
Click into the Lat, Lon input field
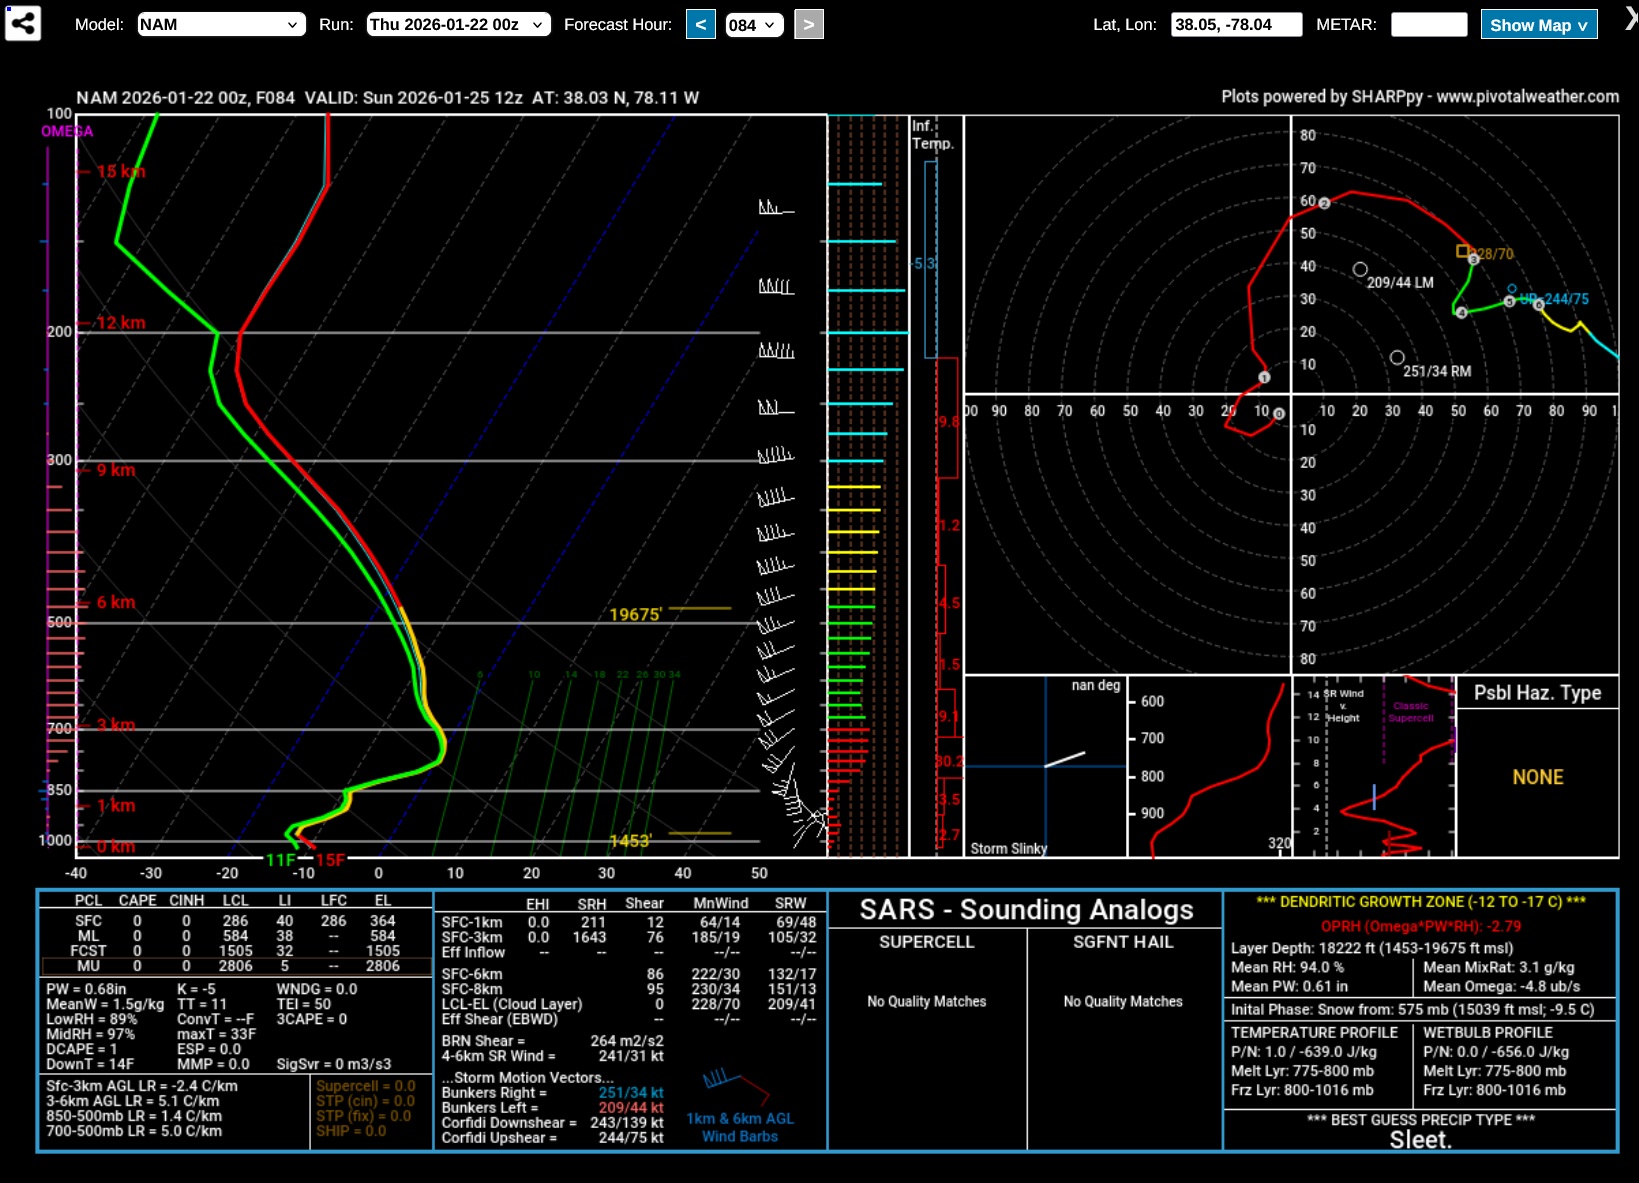[1236, 25]
